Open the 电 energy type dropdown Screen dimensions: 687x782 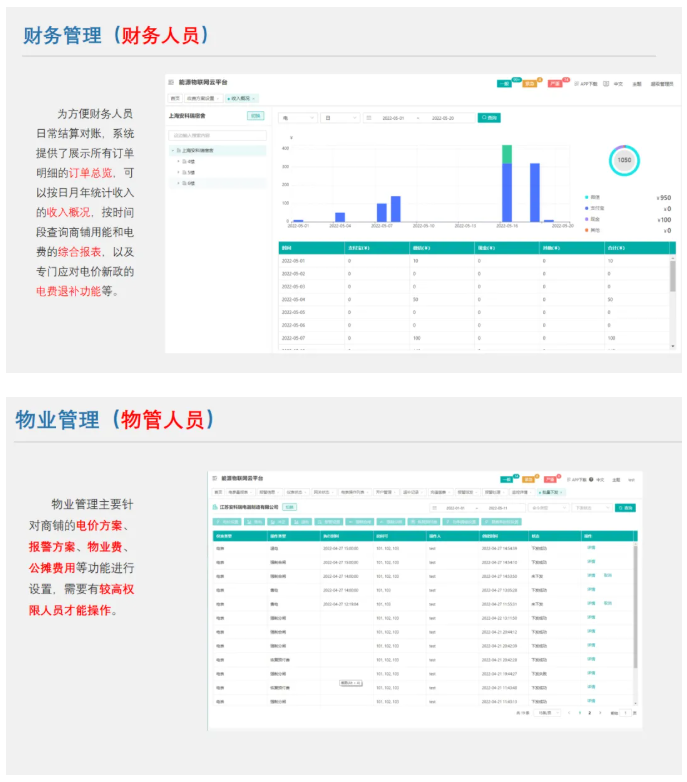[298, 118]
